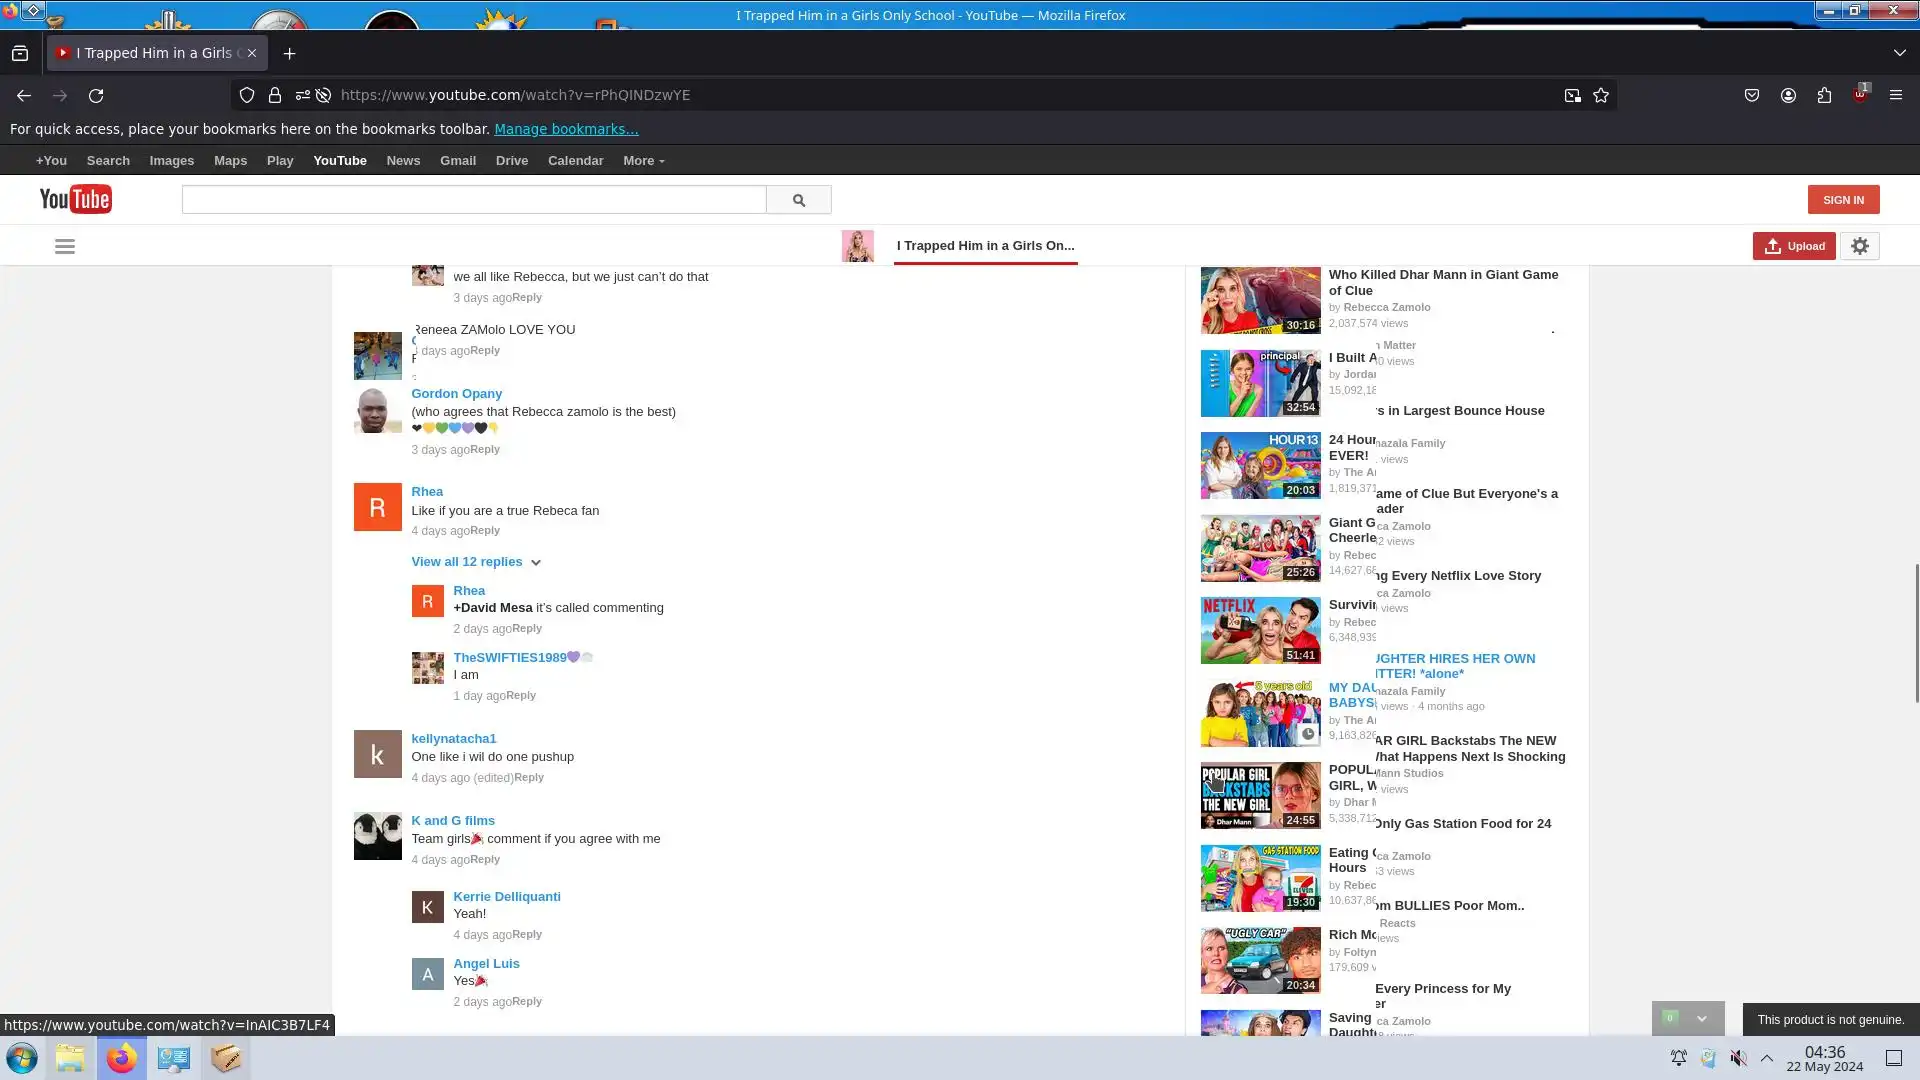This screenshot has height=1080, width=1920.
Task: Open the More dropdown in Google bar
Action: click(643, 161)
